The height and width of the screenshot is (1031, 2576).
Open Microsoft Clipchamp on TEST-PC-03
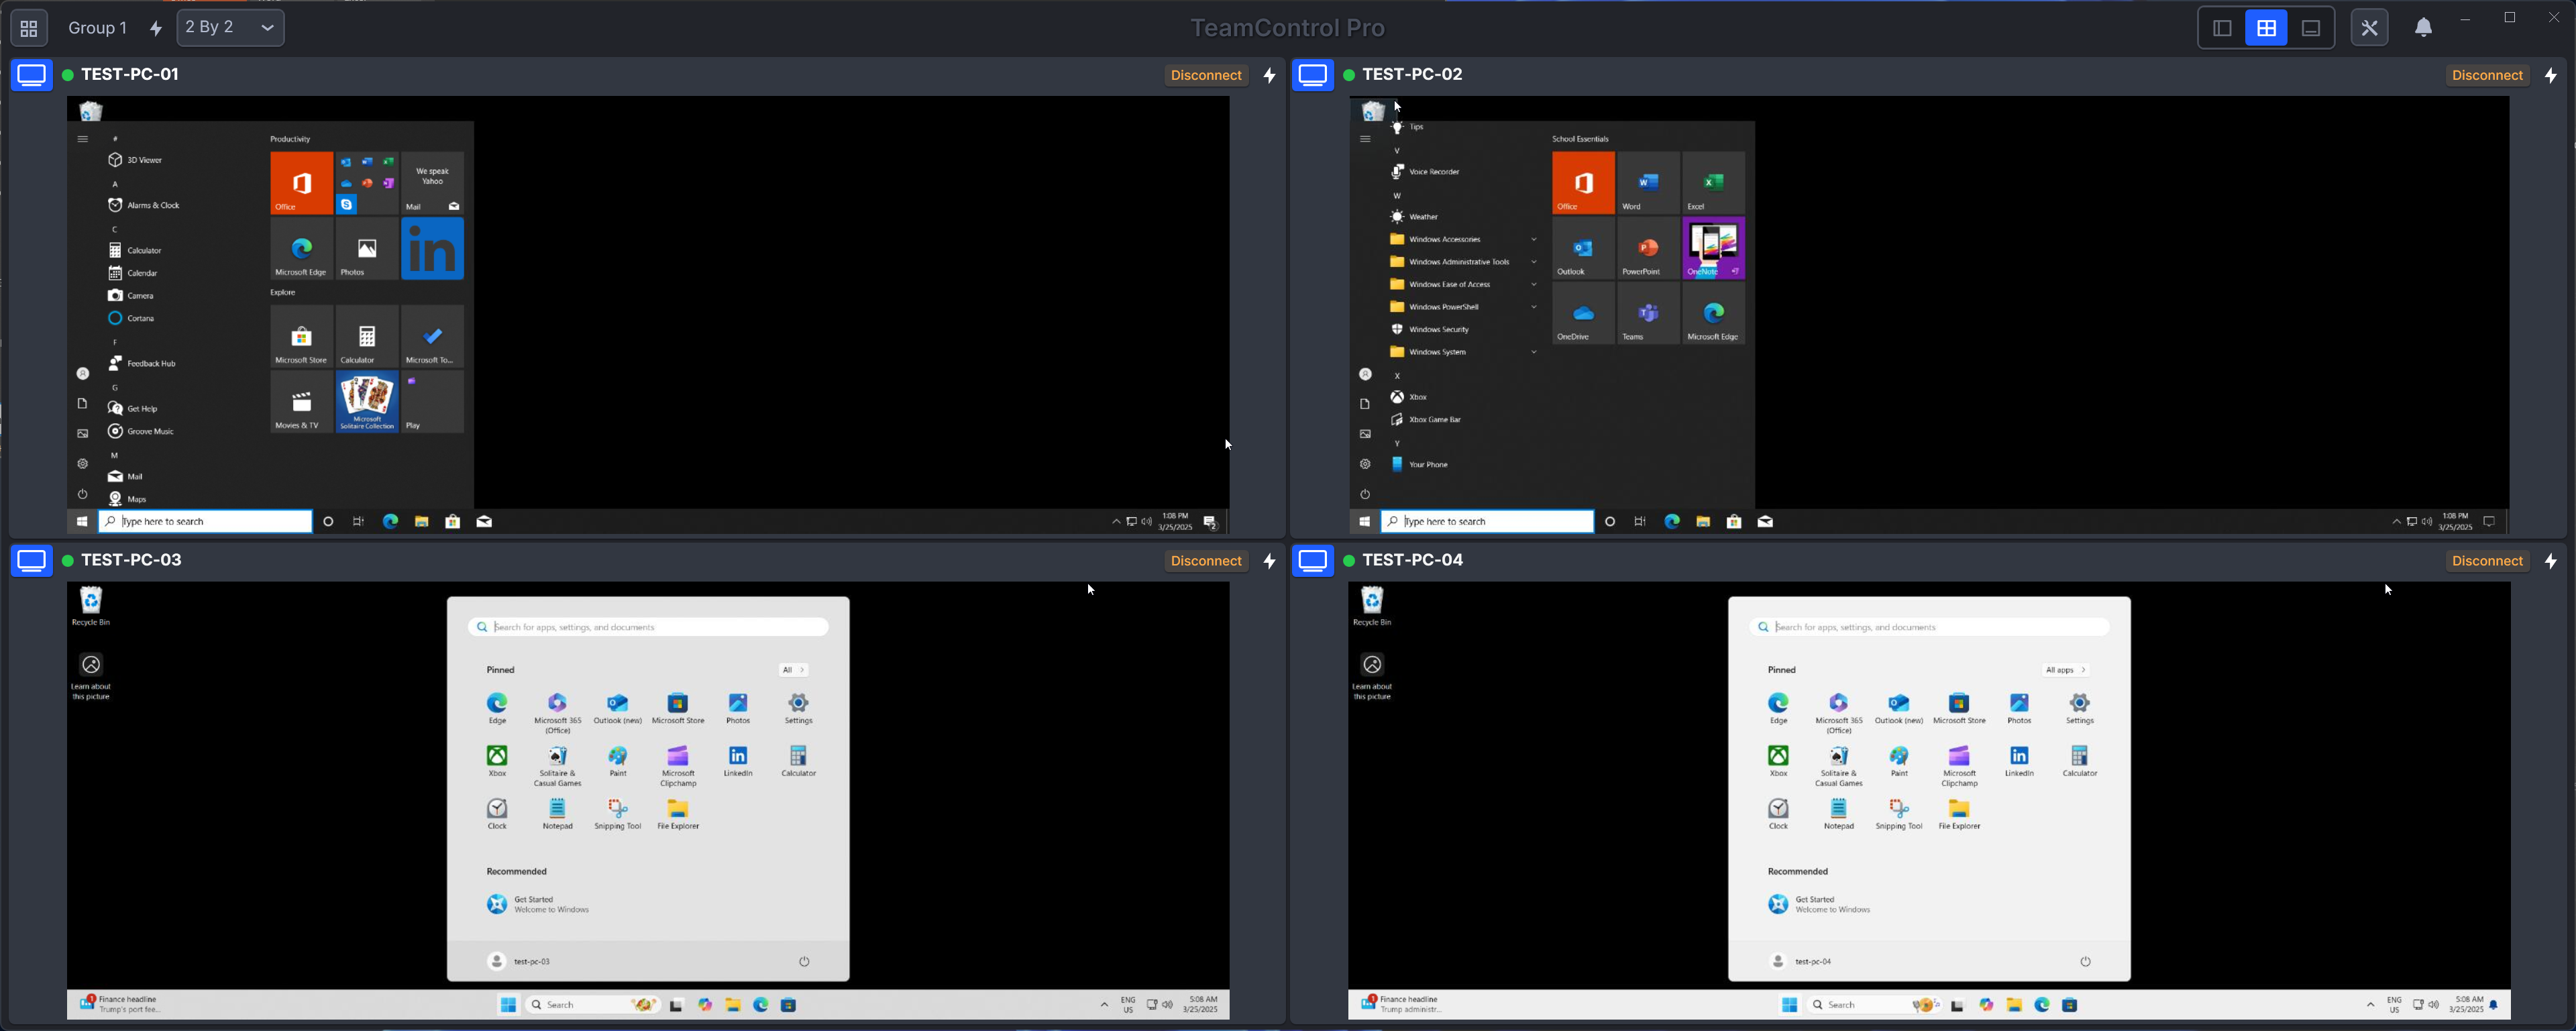point(678,766)
